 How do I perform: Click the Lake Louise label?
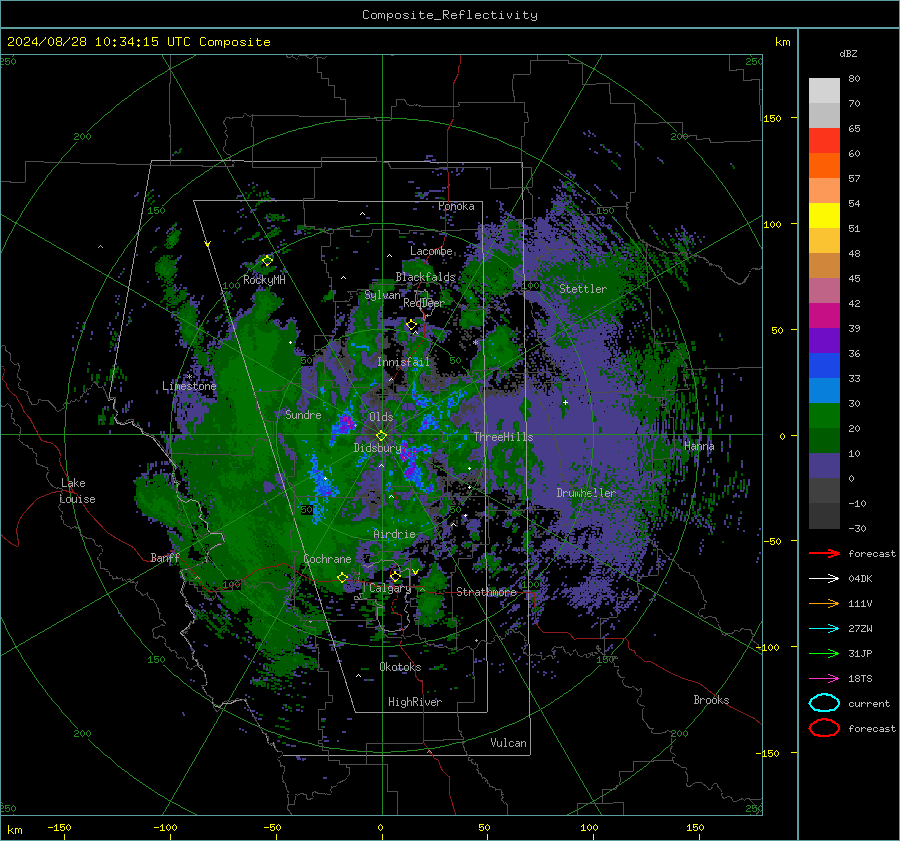(x=77, y=491)
